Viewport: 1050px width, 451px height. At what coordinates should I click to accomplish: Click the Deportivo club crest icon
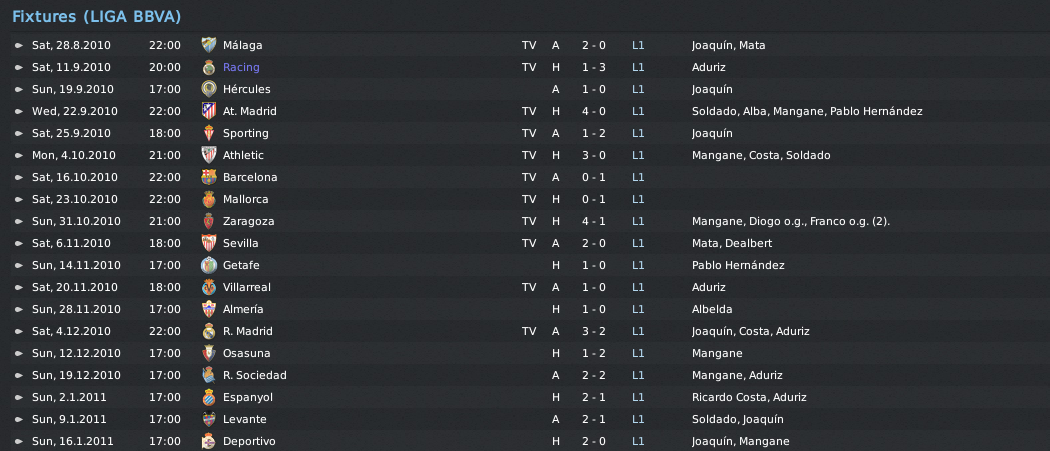coord(209,442)
